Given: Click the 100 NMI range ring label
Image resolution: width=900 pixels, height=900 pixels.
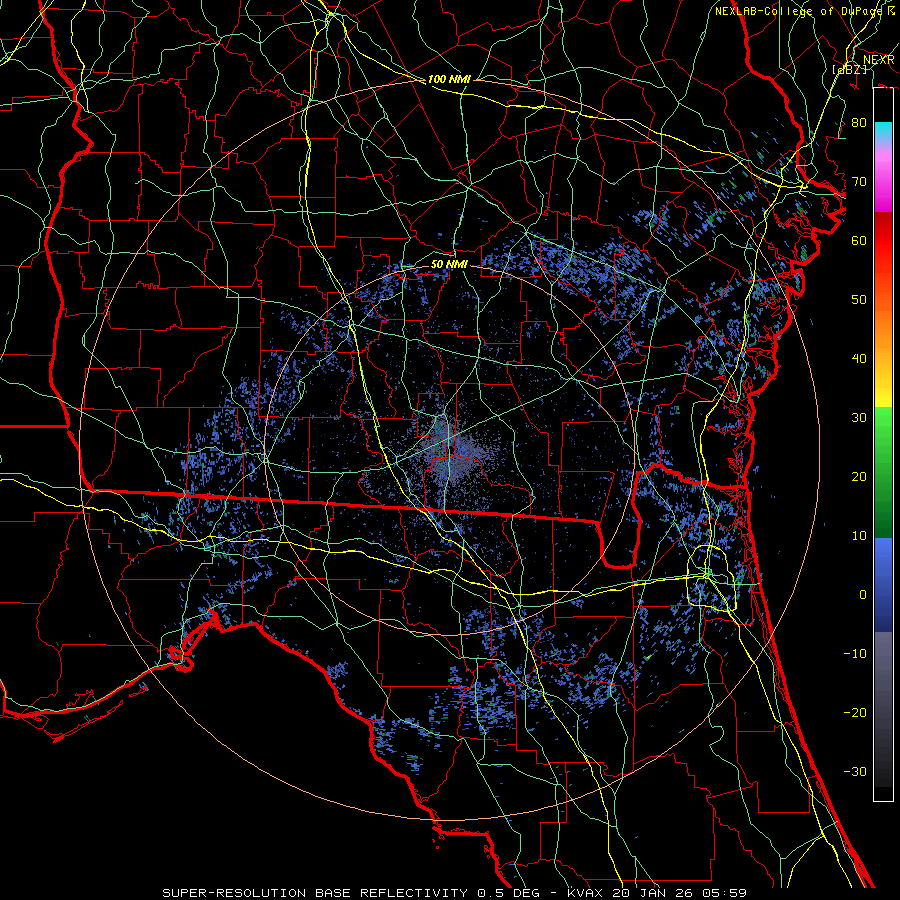Looking at the screenshot, I should click(449, 79).
